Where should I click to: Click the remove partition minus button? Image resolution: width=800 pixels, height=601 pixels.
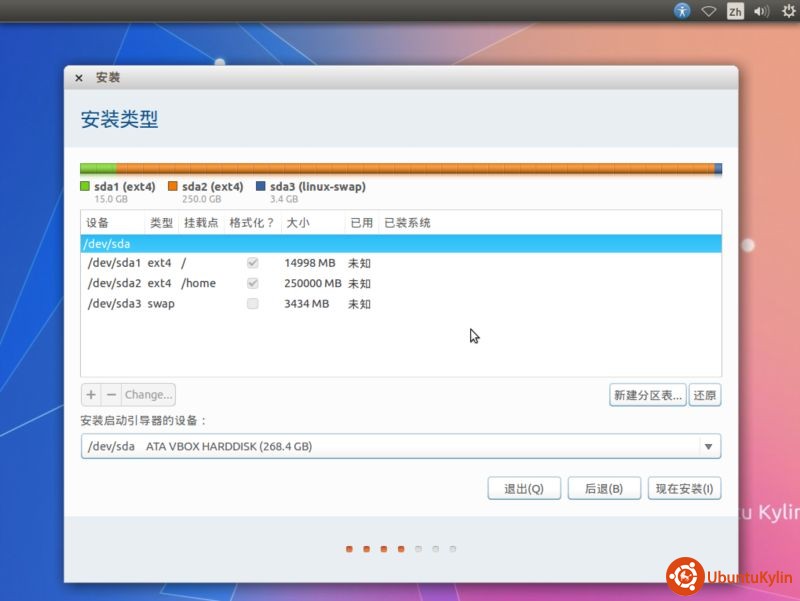tap(111, 395)
